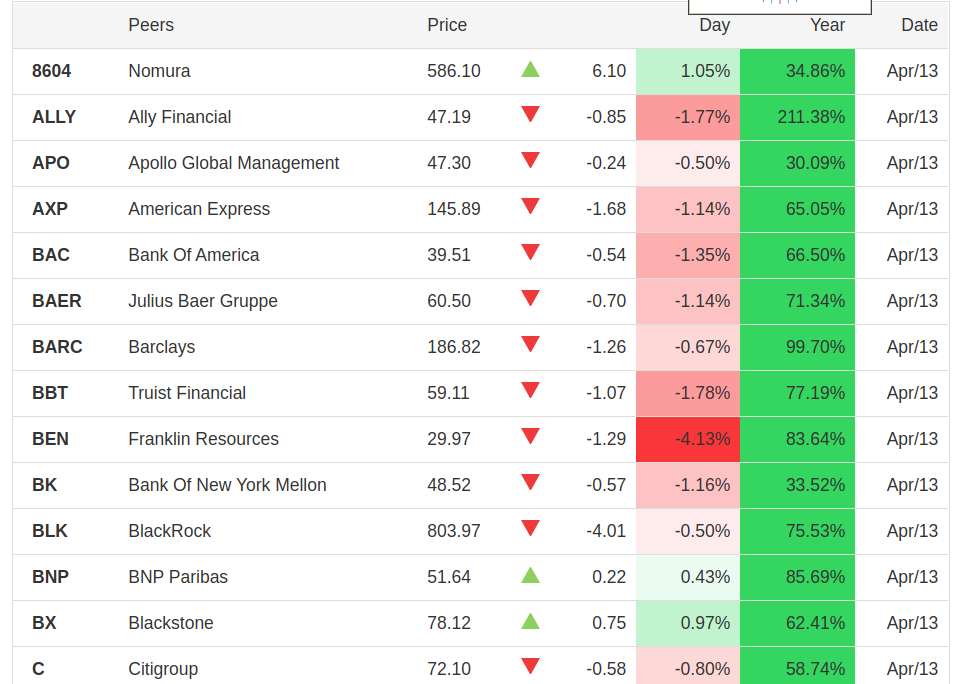This screenshot has height=684, width=974.
Task: Sort table by Peers column header
Action: point(151,25)
